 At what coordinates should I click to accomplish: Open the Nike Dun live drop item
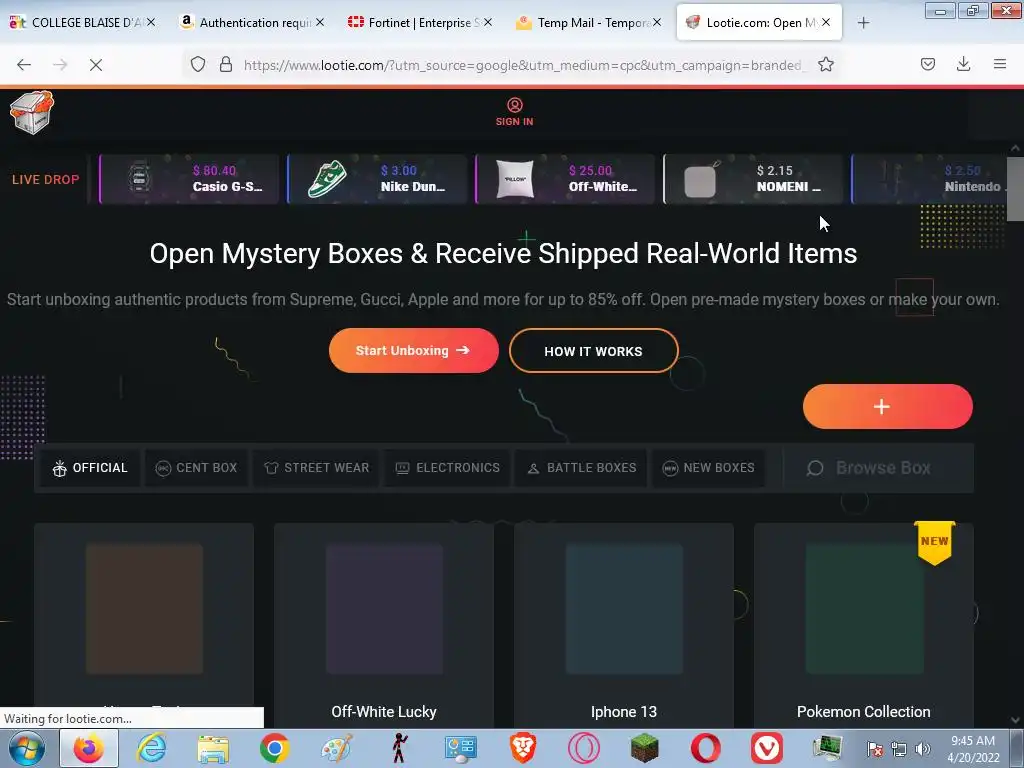coord(377,179)
